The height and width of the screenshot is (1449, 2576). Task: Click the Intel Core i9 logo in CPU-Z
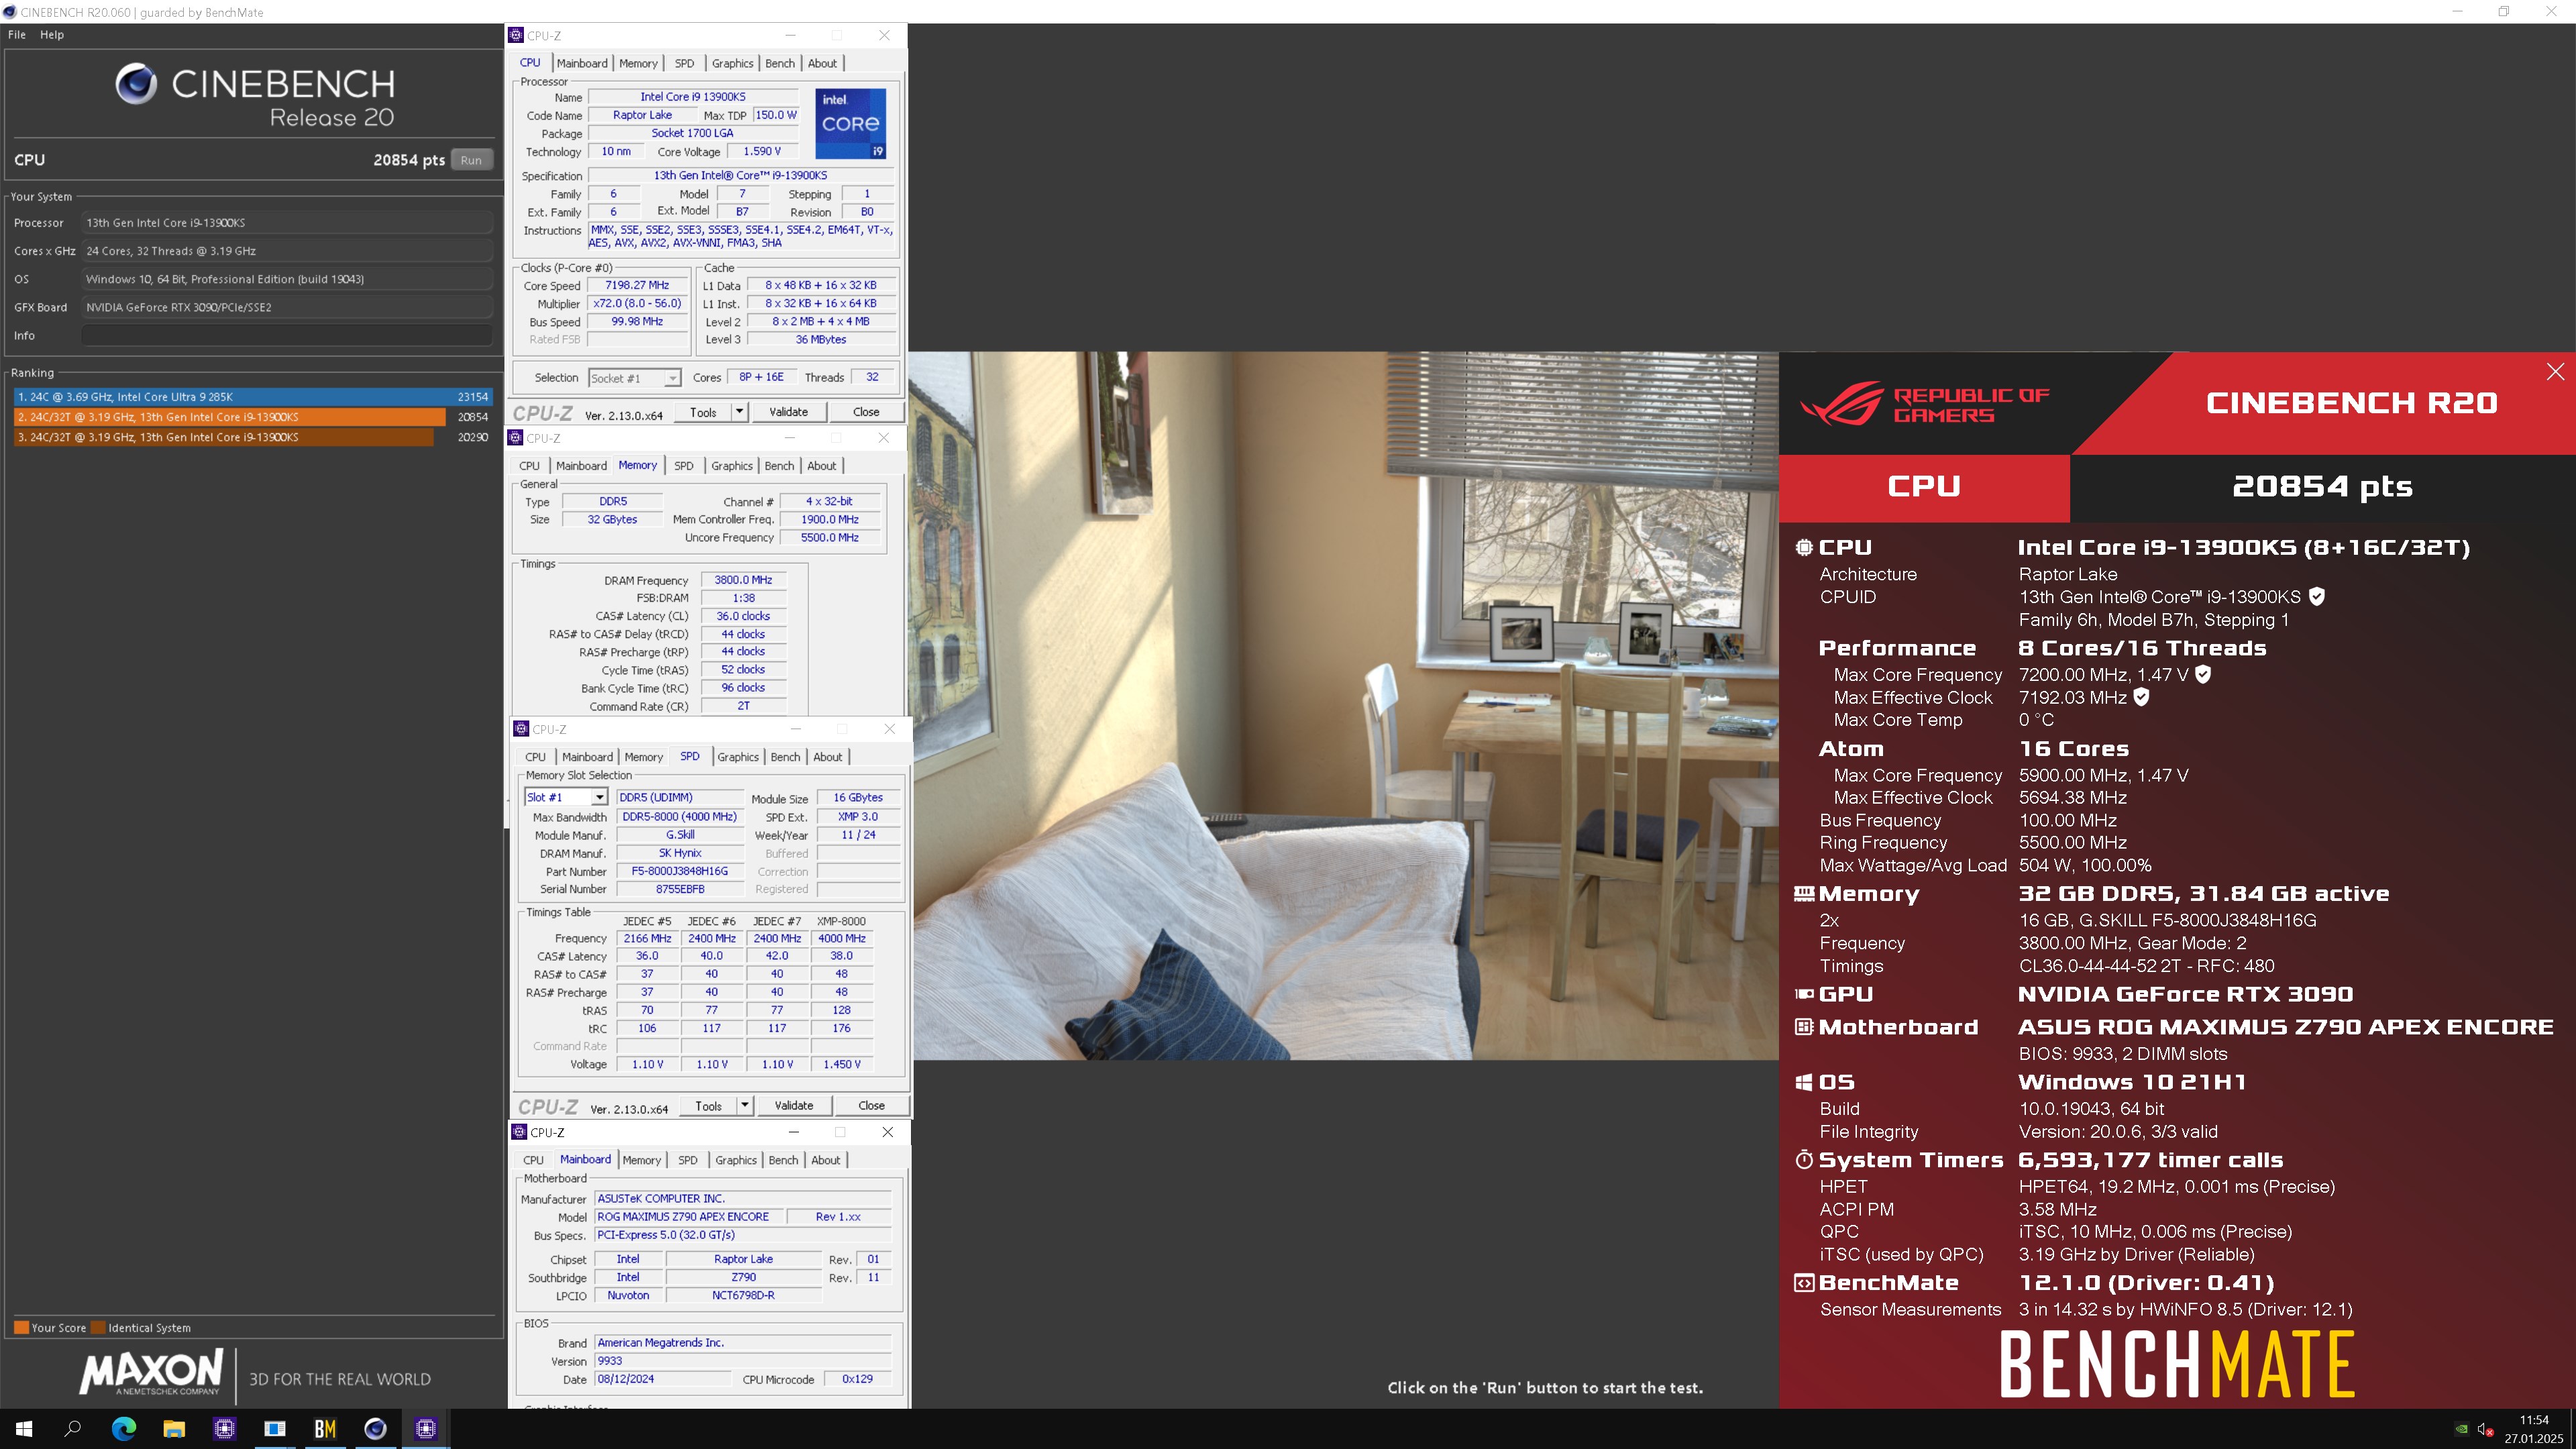850,124
